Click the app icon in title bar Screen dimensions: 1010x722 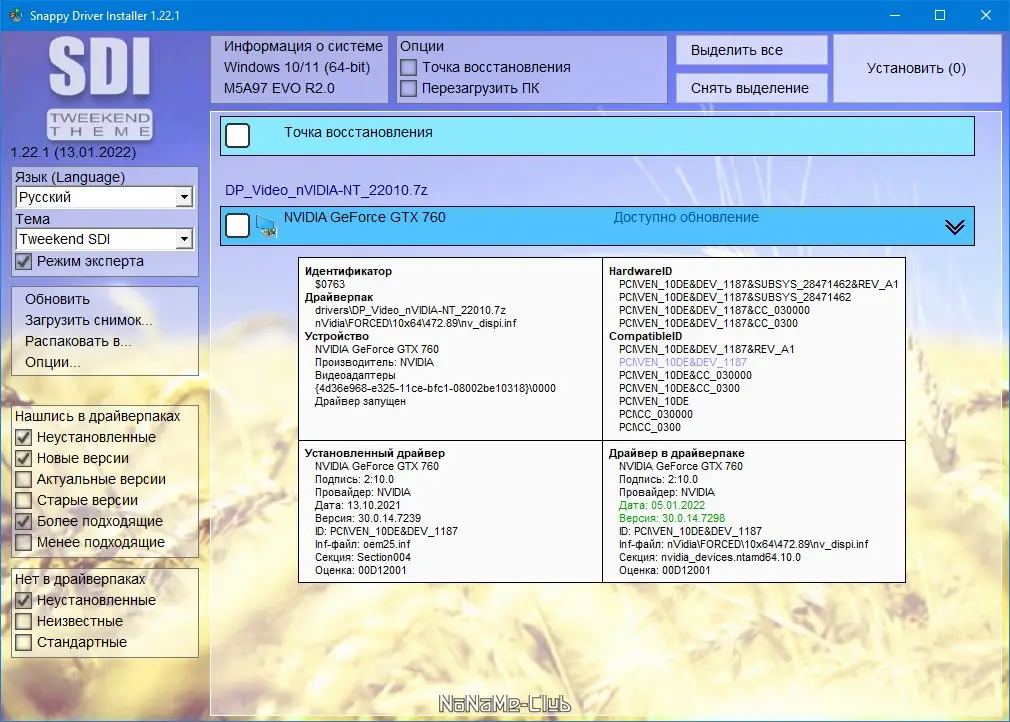point(15,15)
